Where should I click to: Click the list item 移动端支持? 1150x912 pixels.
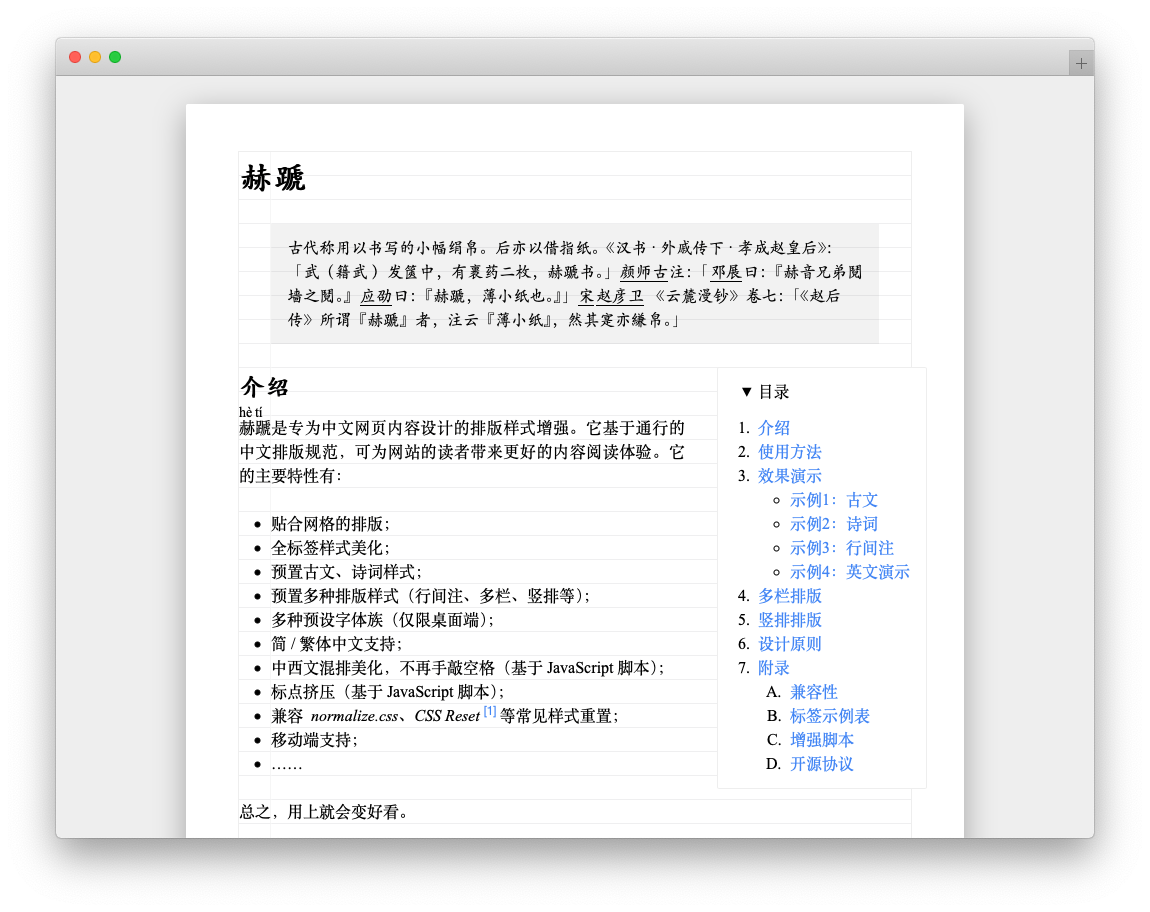coord(315,740)
